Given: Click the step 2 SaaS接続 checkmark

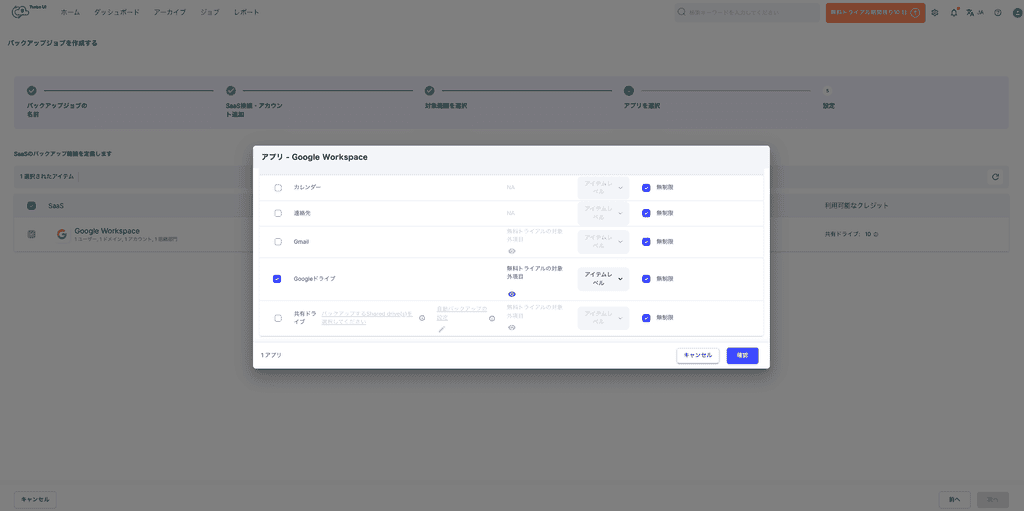Looking at the screenshot, I should tap(231, 91).
